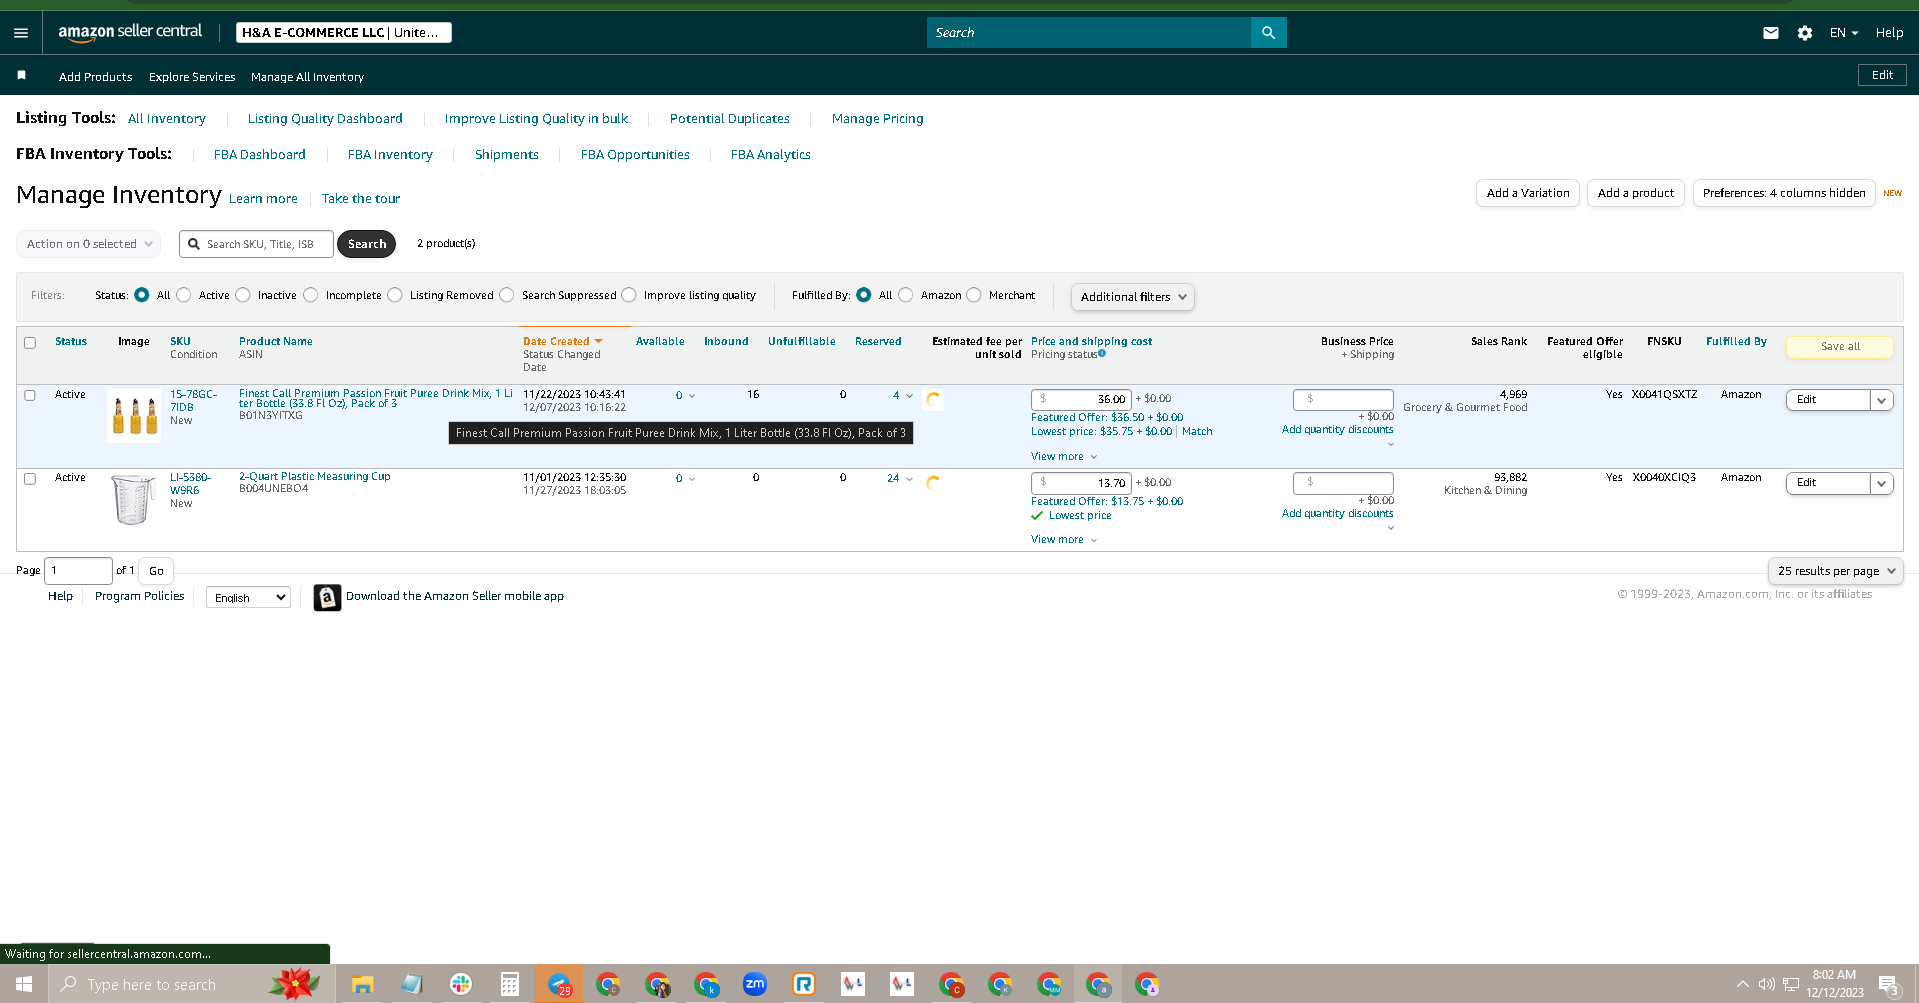Open RingCentral from the taskbar
The height and width of the screenshot is (1003, 1919).
tap(804, 985)
